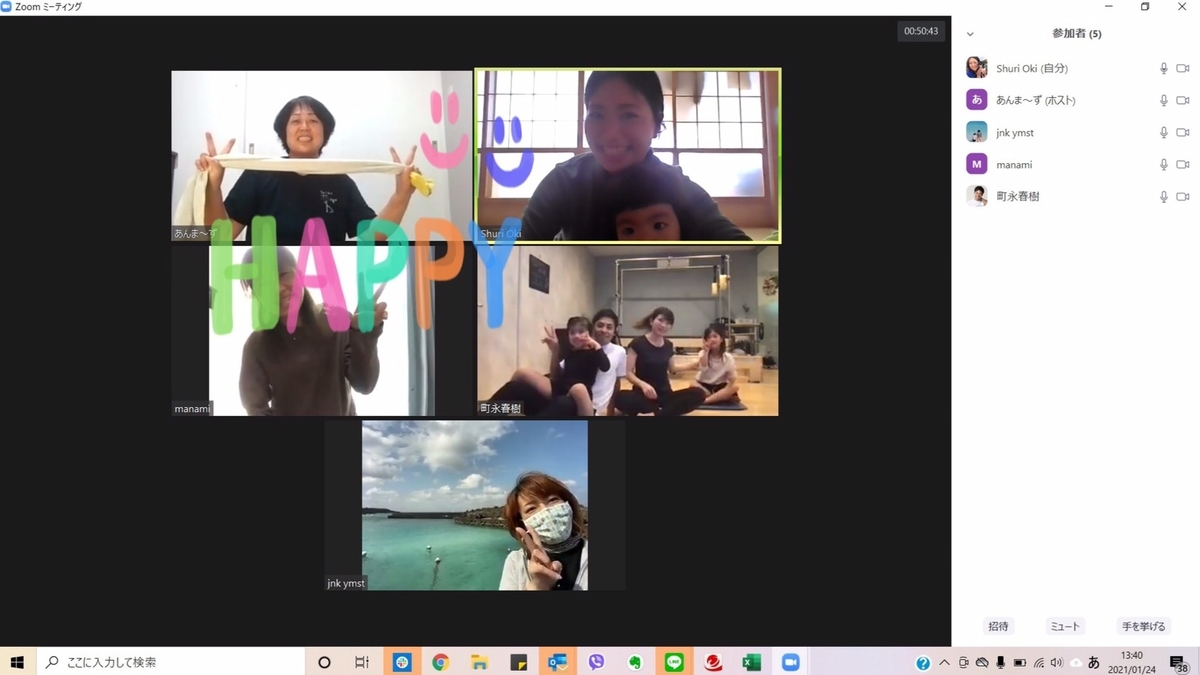
Task: Click the Wi-Fi network tray icon
Action: [1038, 663]
